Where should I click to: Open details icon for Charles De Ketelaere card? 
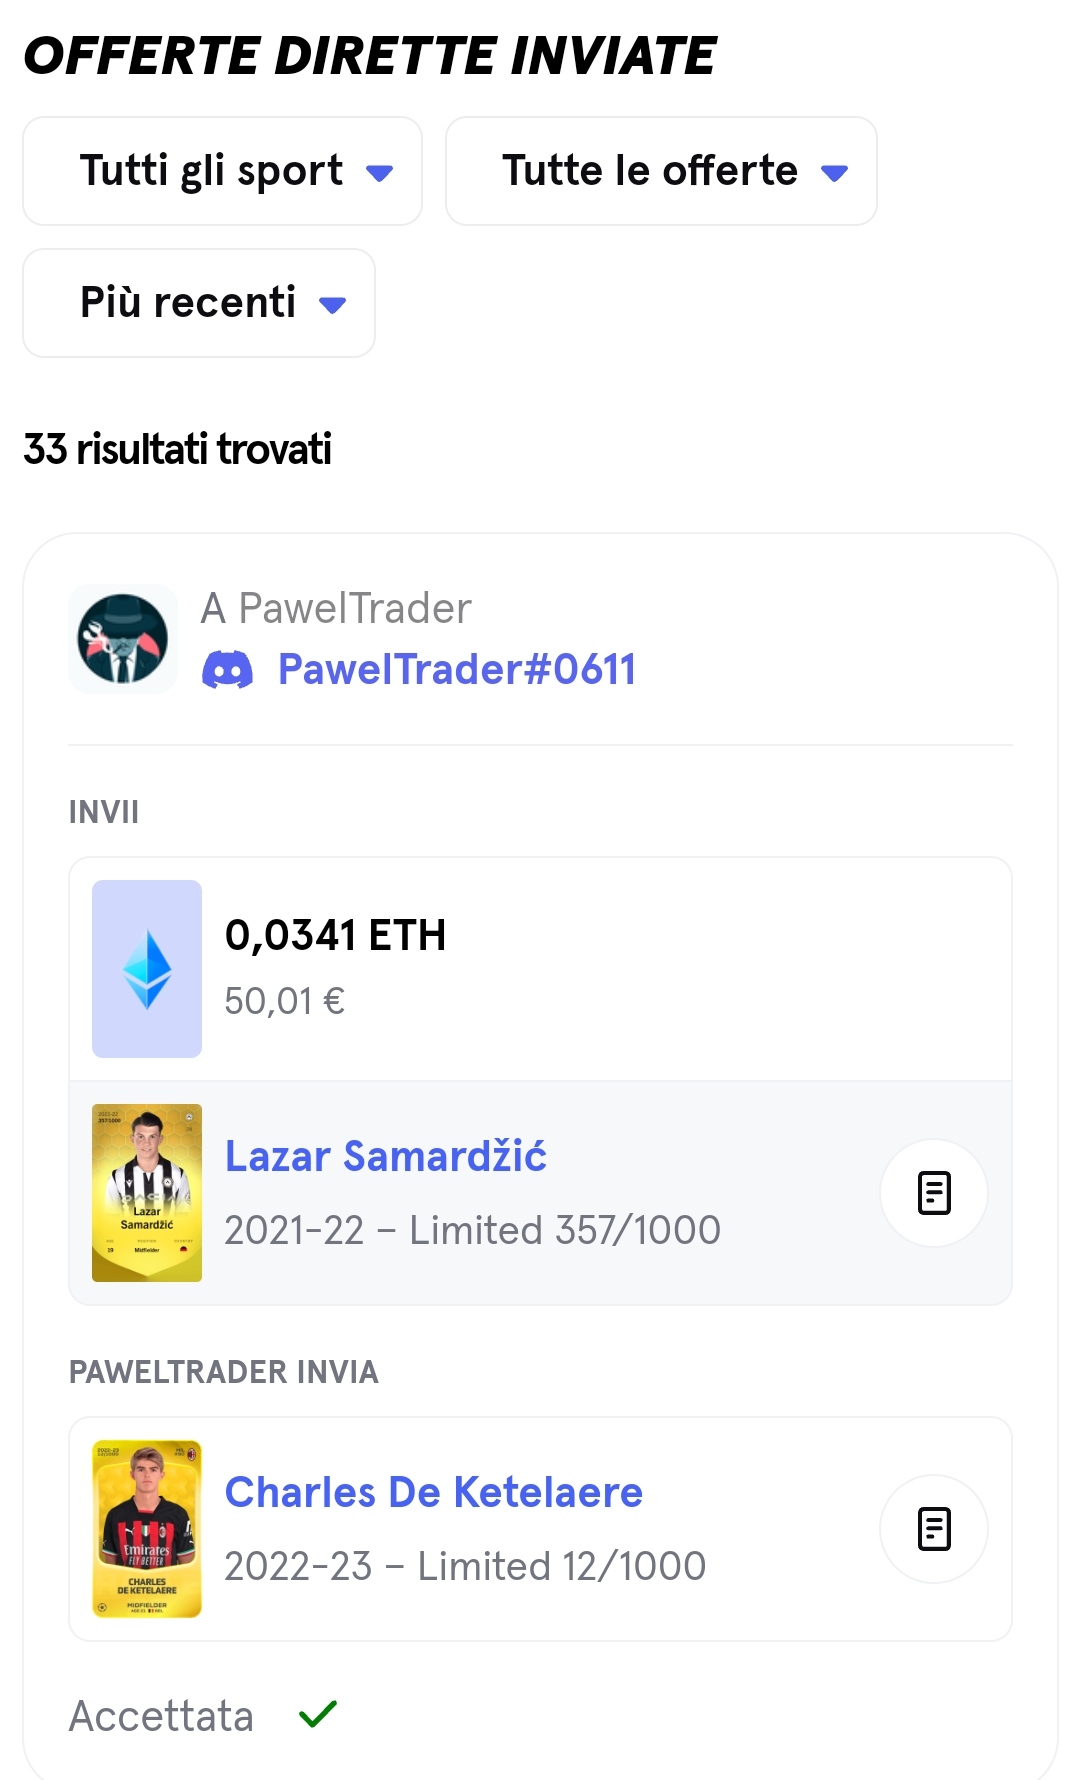[x=933, y=1528]
